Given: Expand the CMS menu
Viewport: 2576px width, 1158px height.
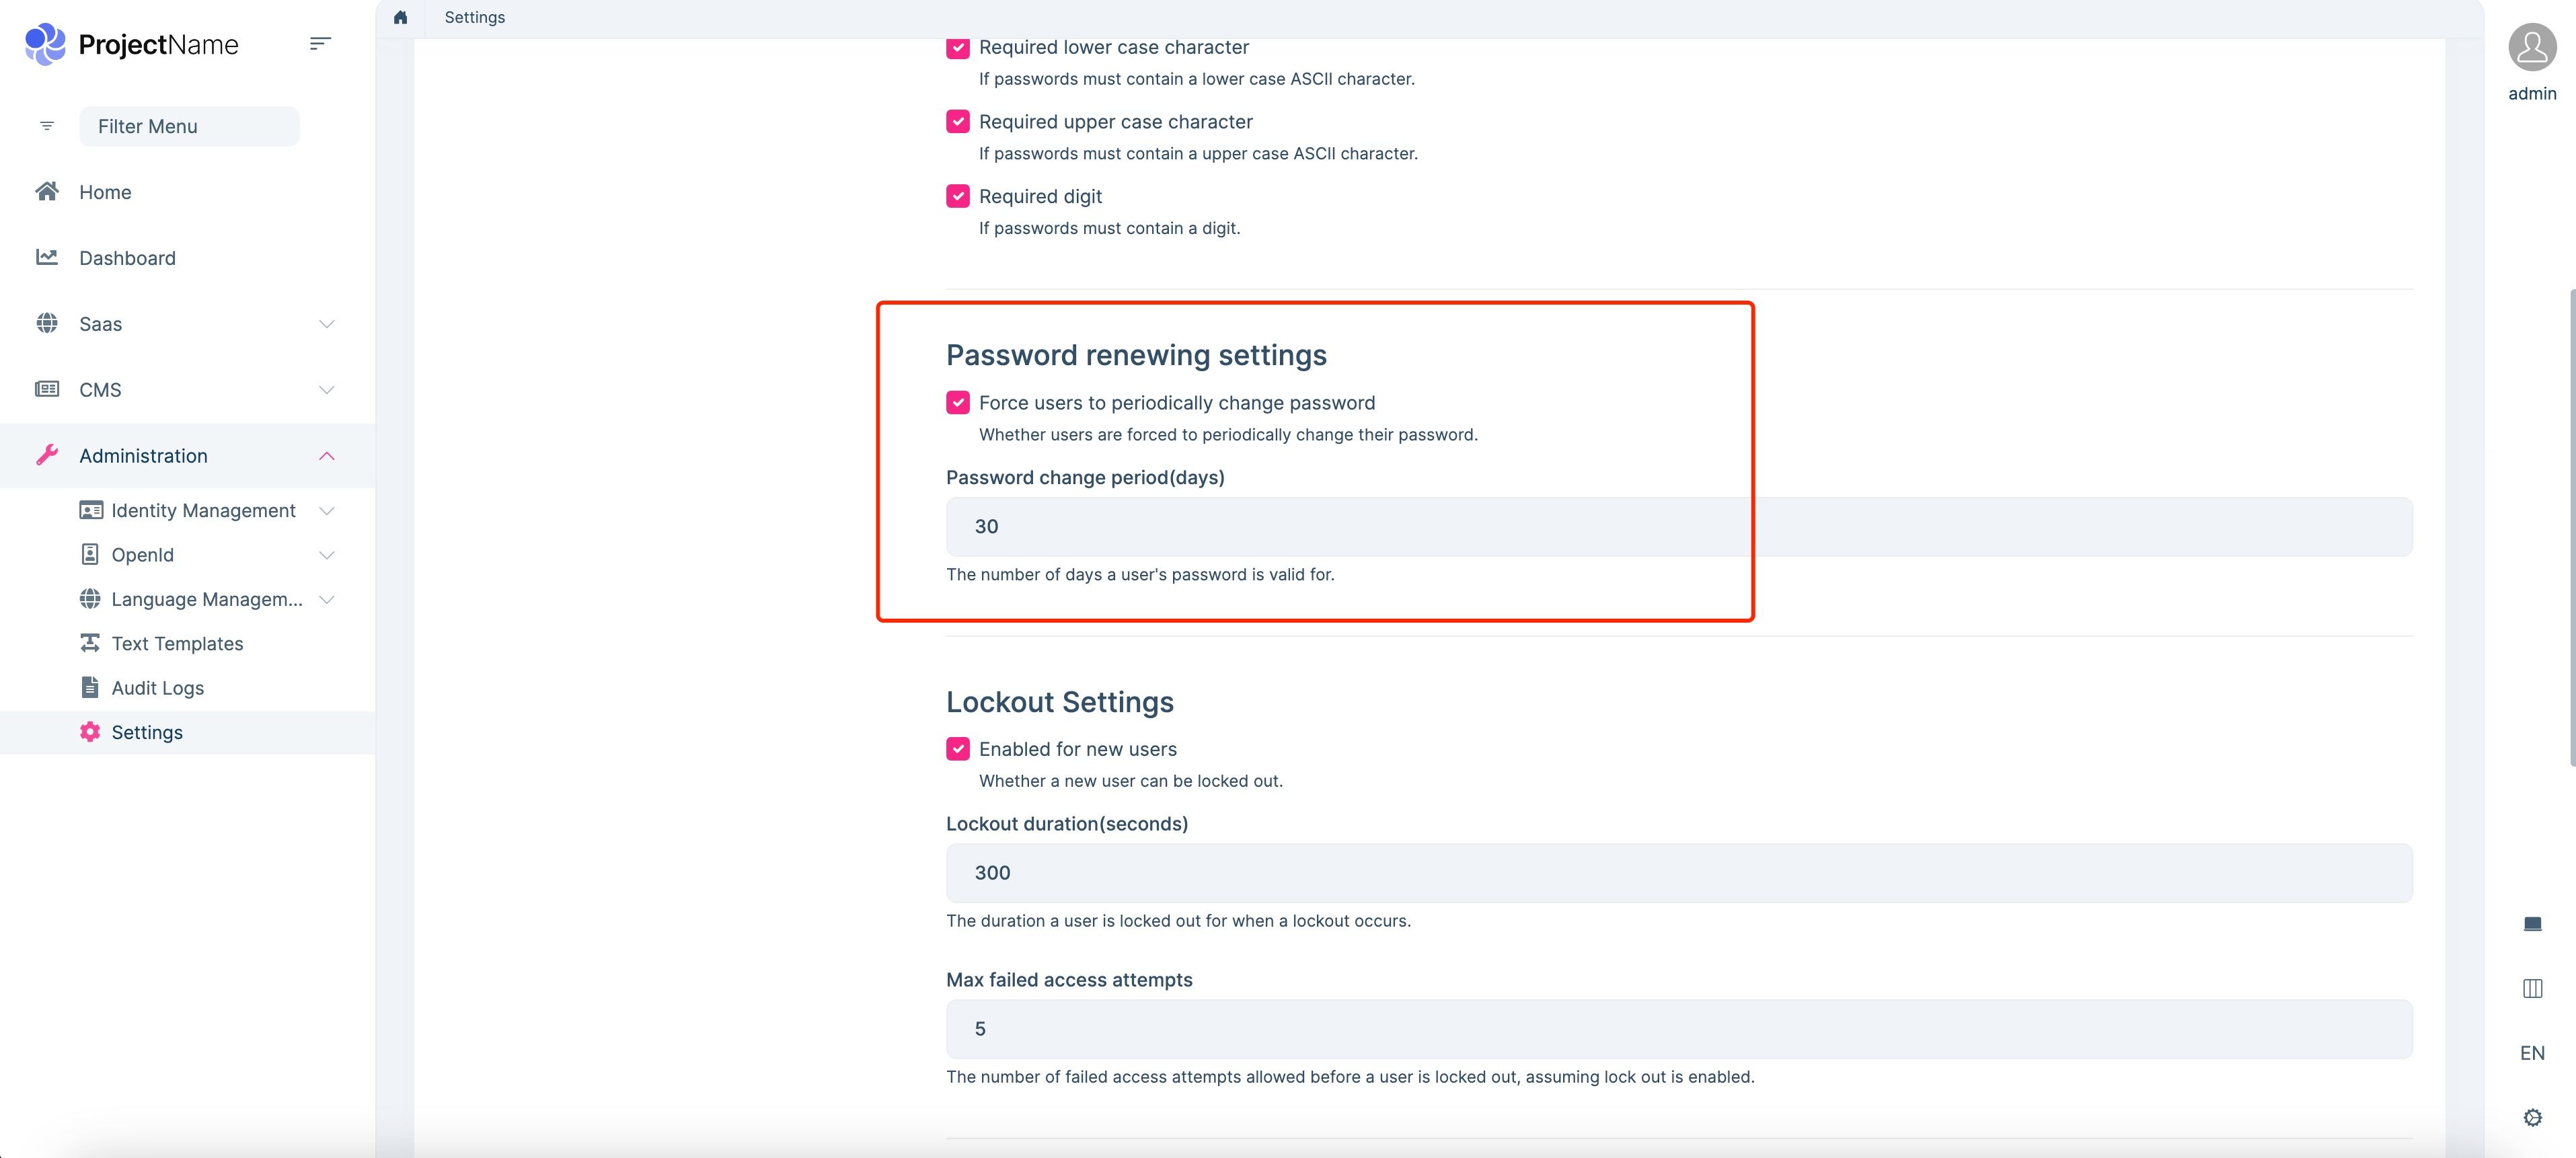Looking at the screenshot, I should click(x=327, y=389).
